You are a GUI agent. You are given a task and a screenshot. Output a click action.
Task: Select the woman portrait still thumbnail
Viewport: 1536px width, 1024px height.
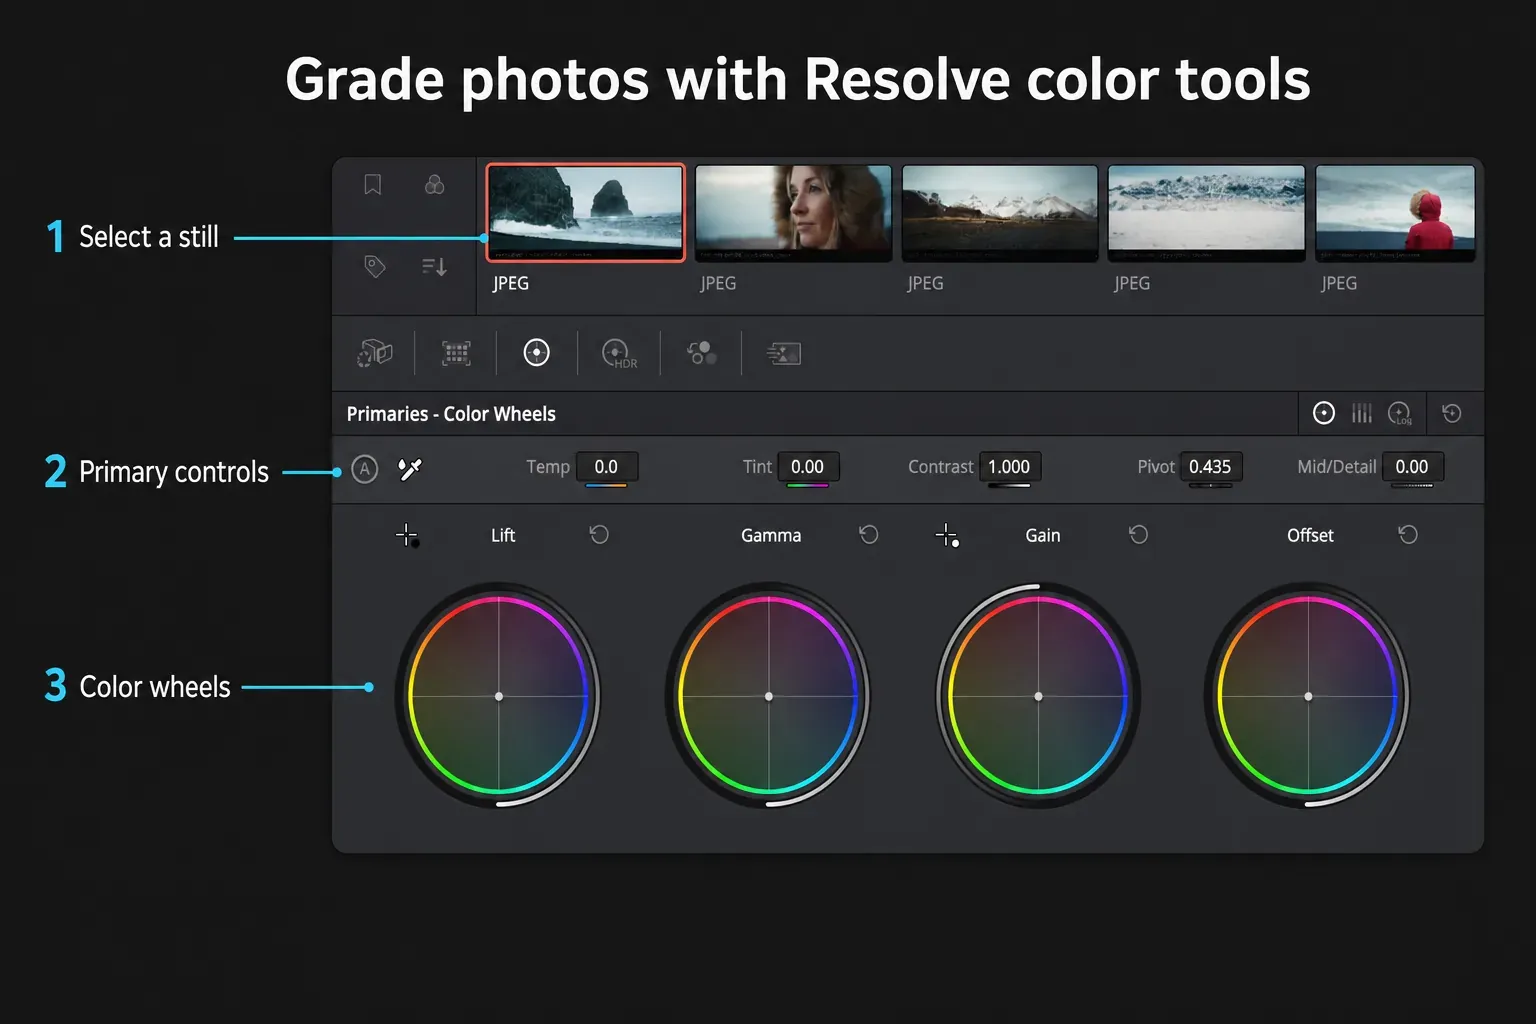click(793, 213)
